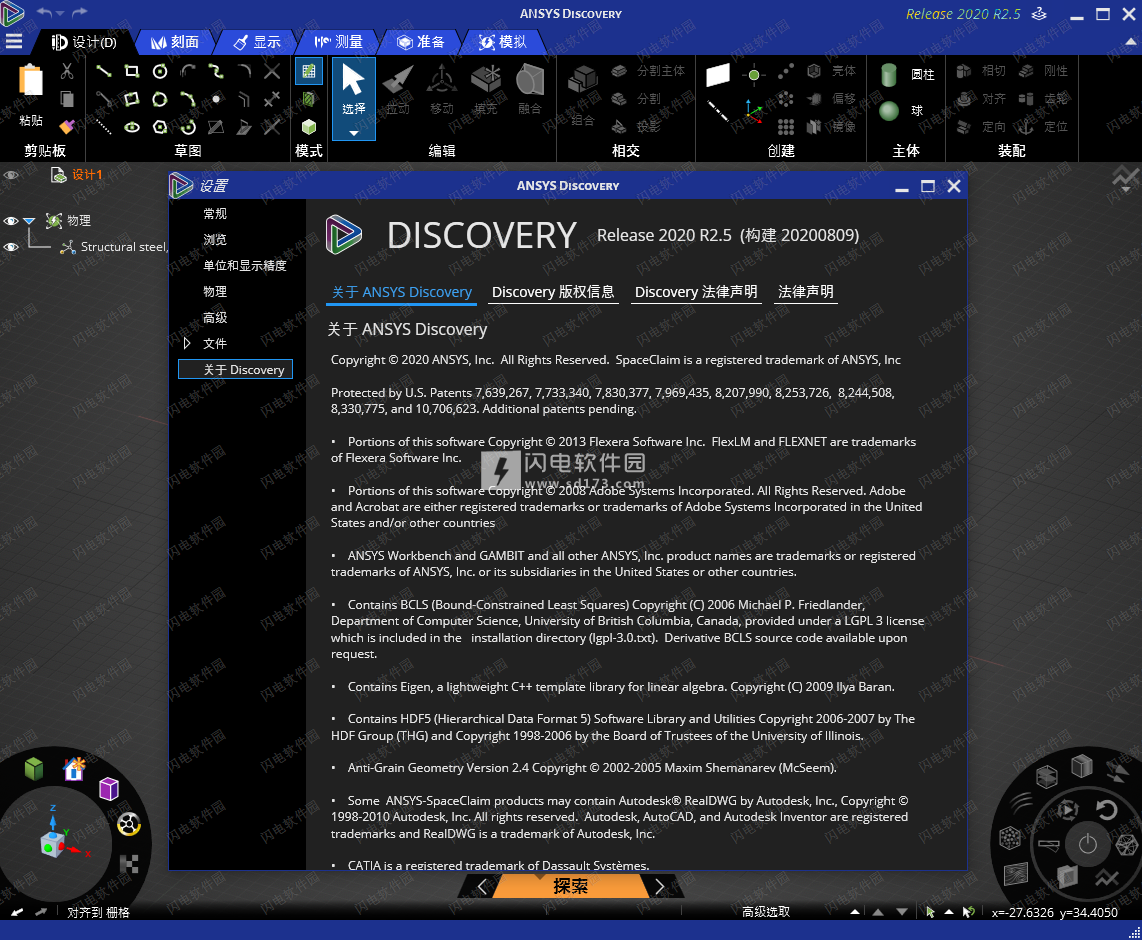This screenshot has height=940, width=1142.
Task: Switch to the 显示 ribbon tab
Action: click(257, 42)
